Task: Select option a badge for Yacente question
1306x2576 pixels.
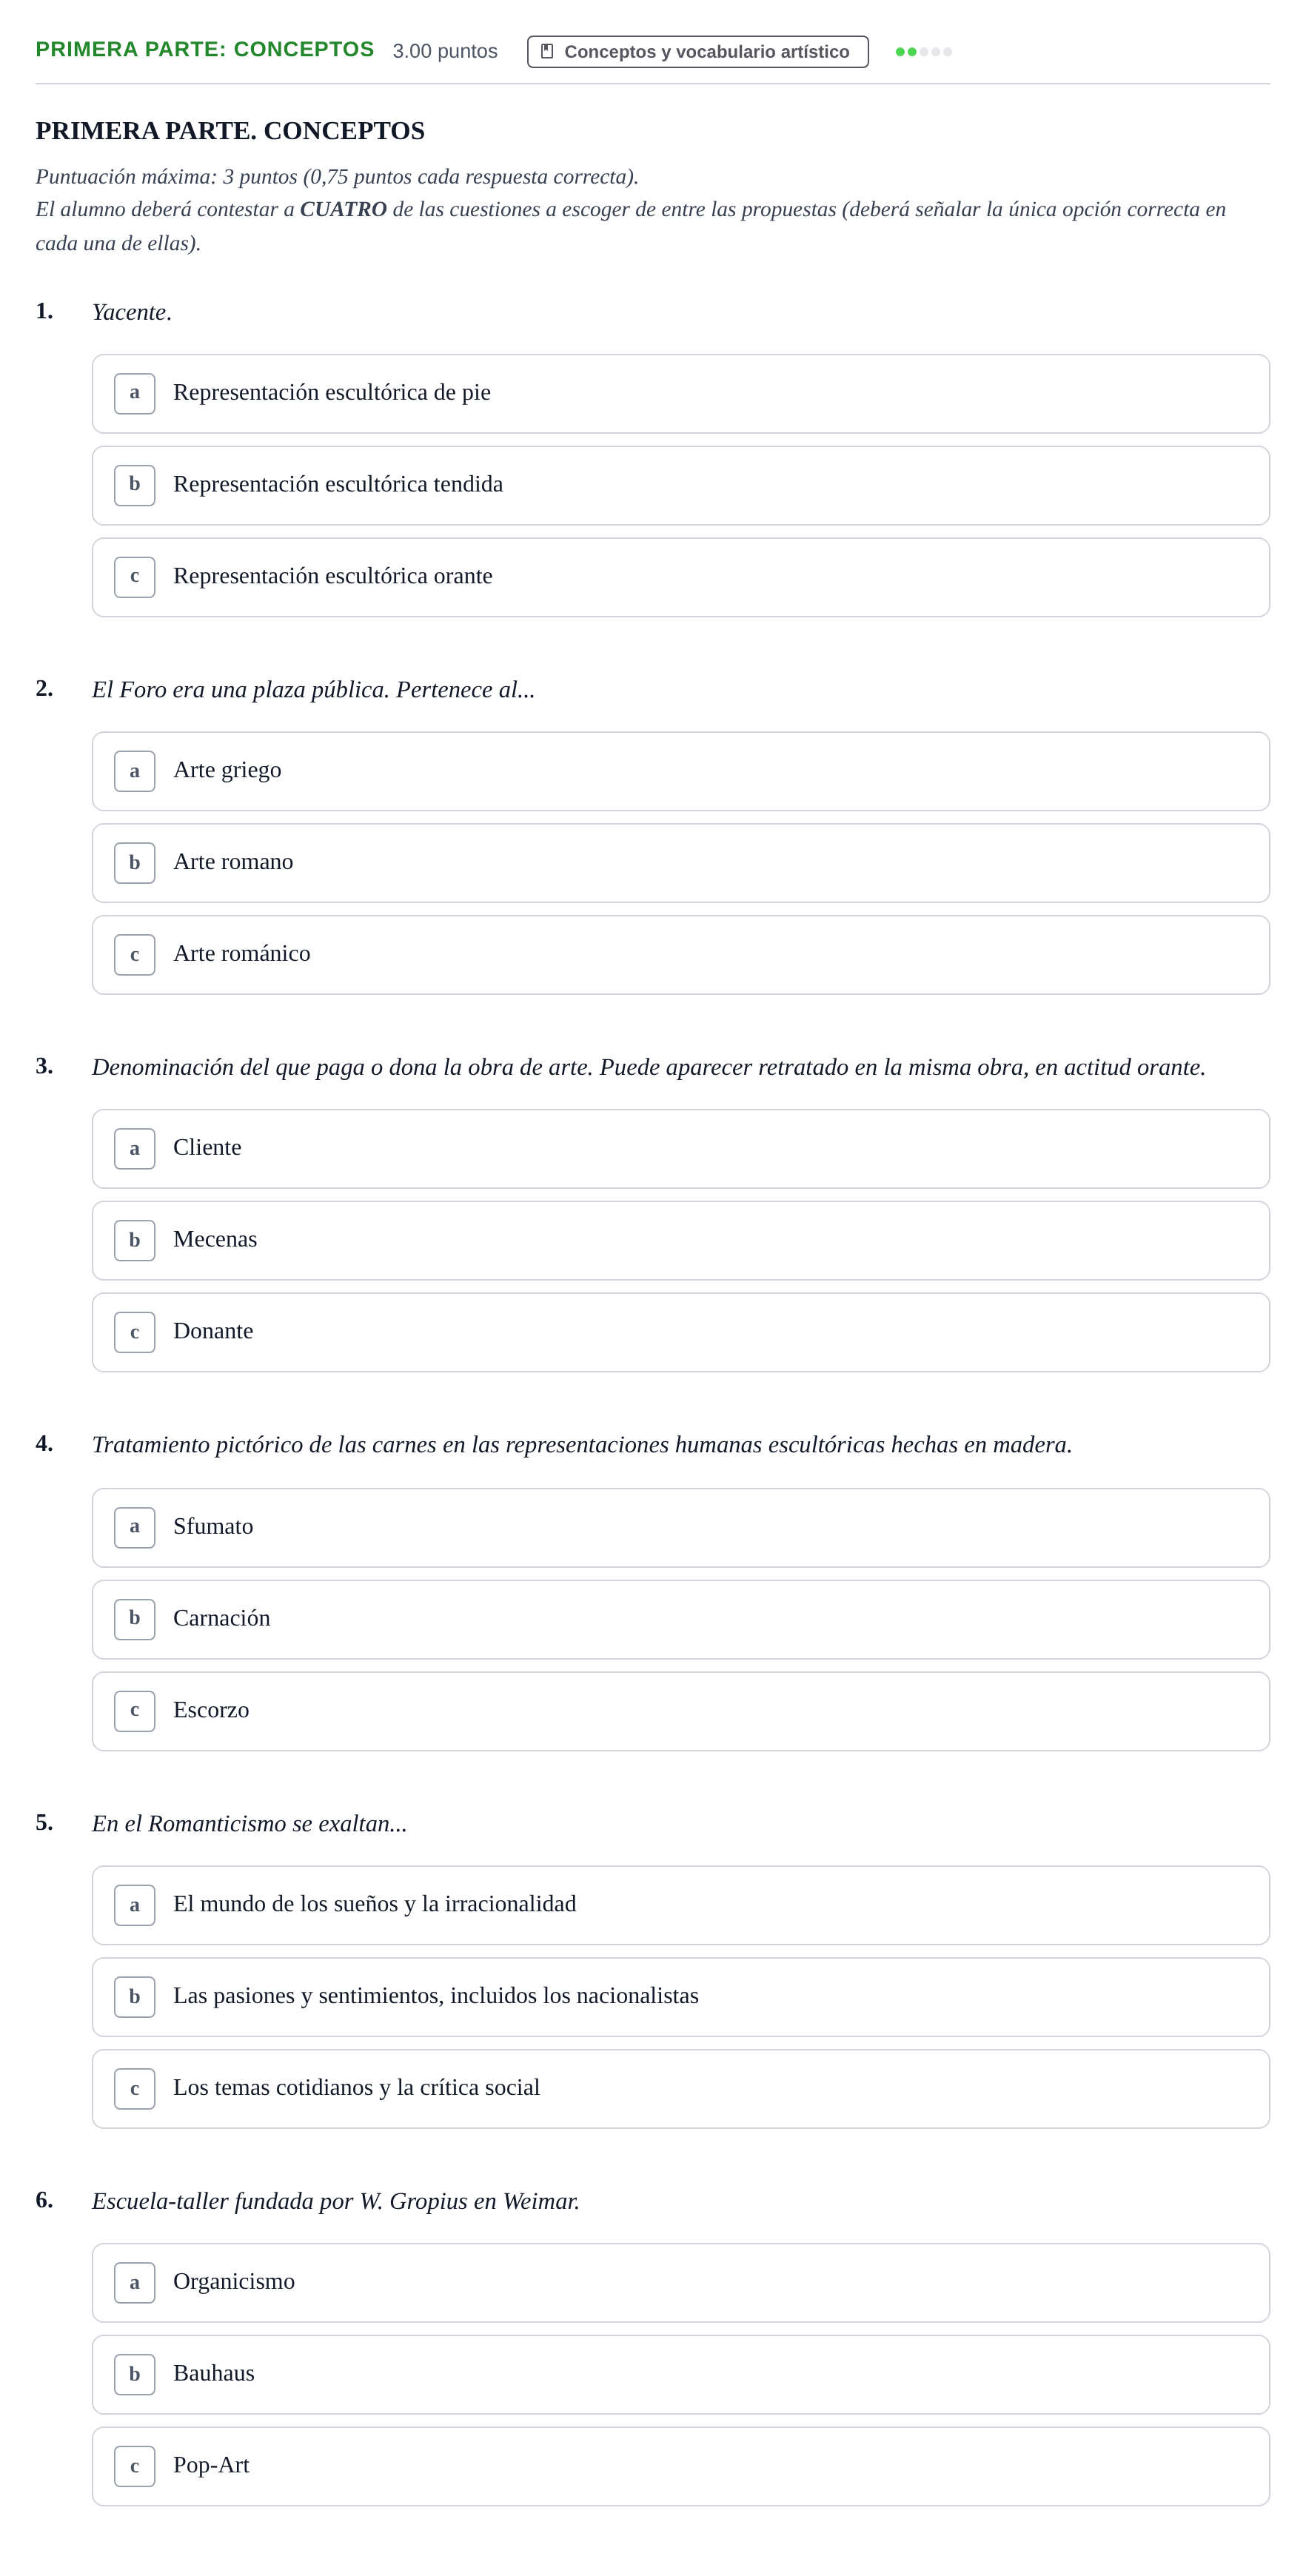Action: pos(134,393)
